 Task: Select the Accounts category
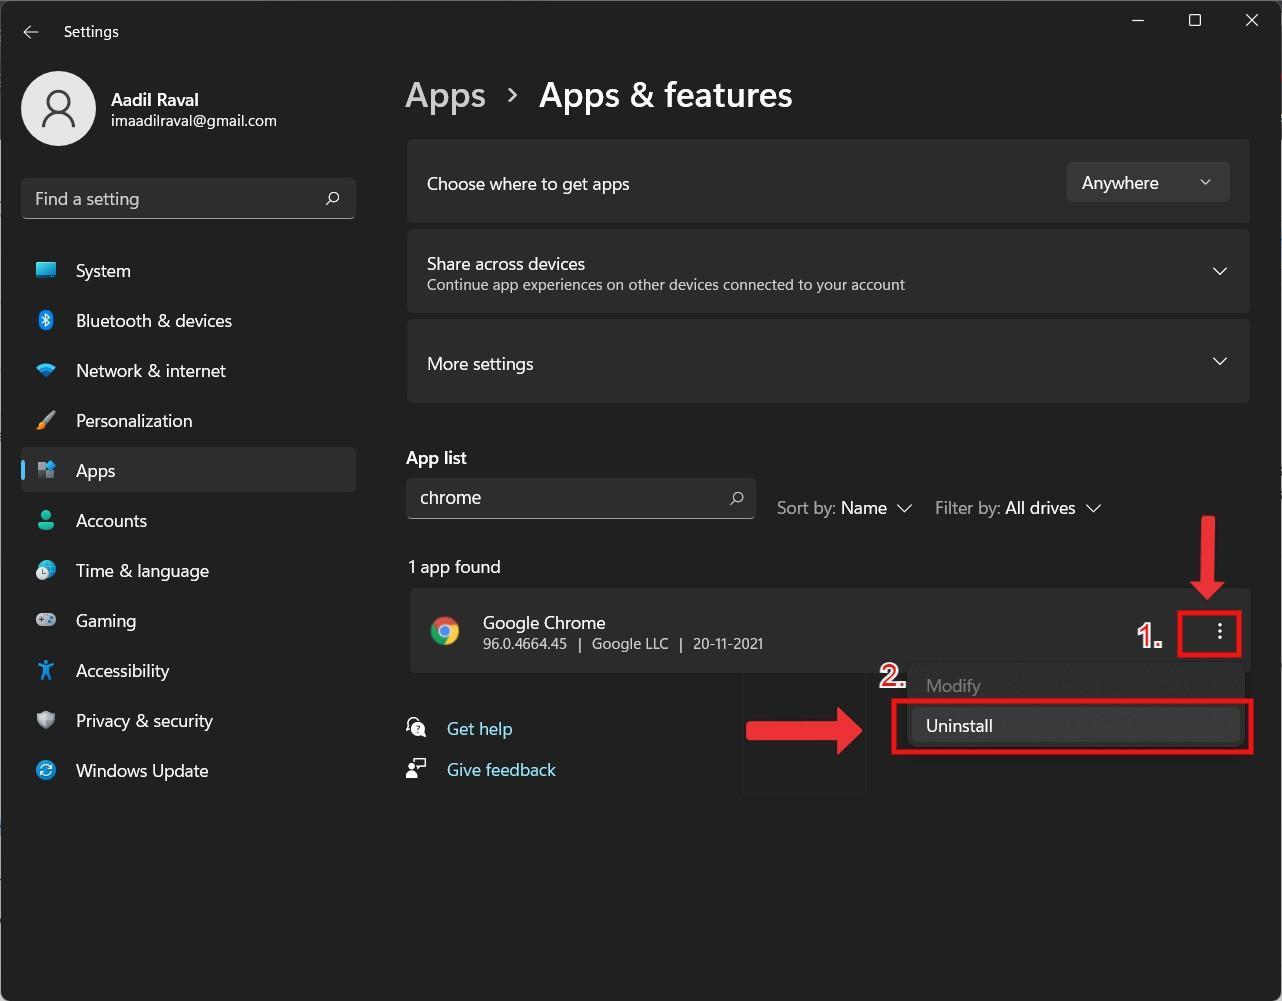[111, 521]
